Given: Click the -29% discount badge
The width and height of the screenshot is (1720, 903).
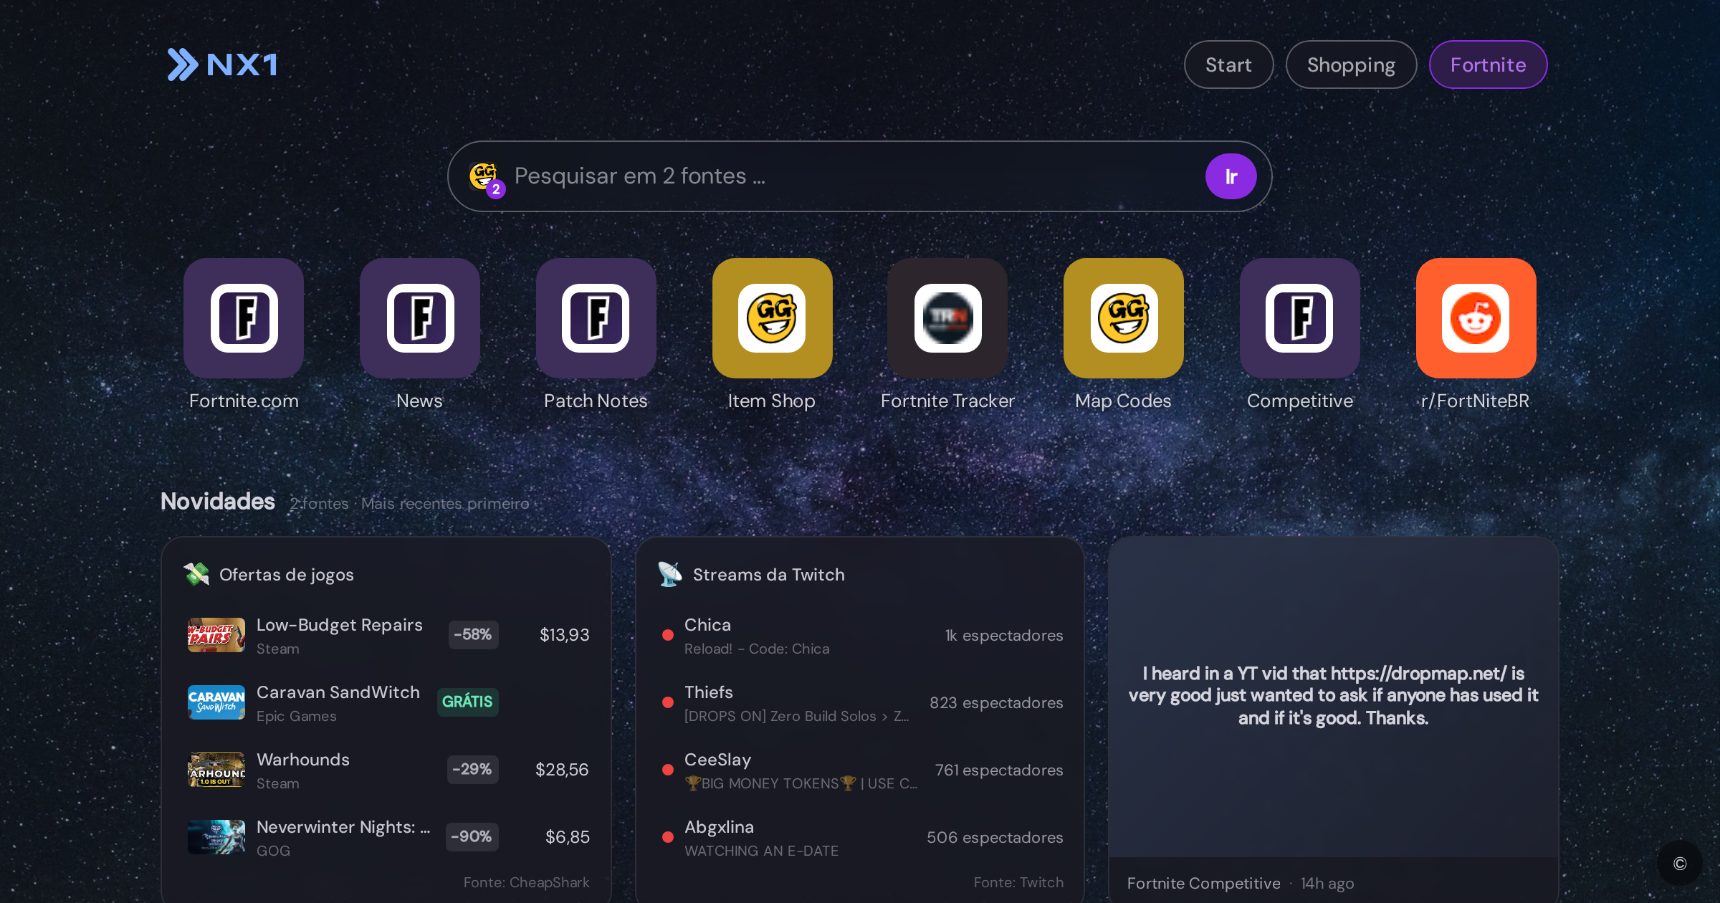Looking at the screenshot, I should point(472,770).
